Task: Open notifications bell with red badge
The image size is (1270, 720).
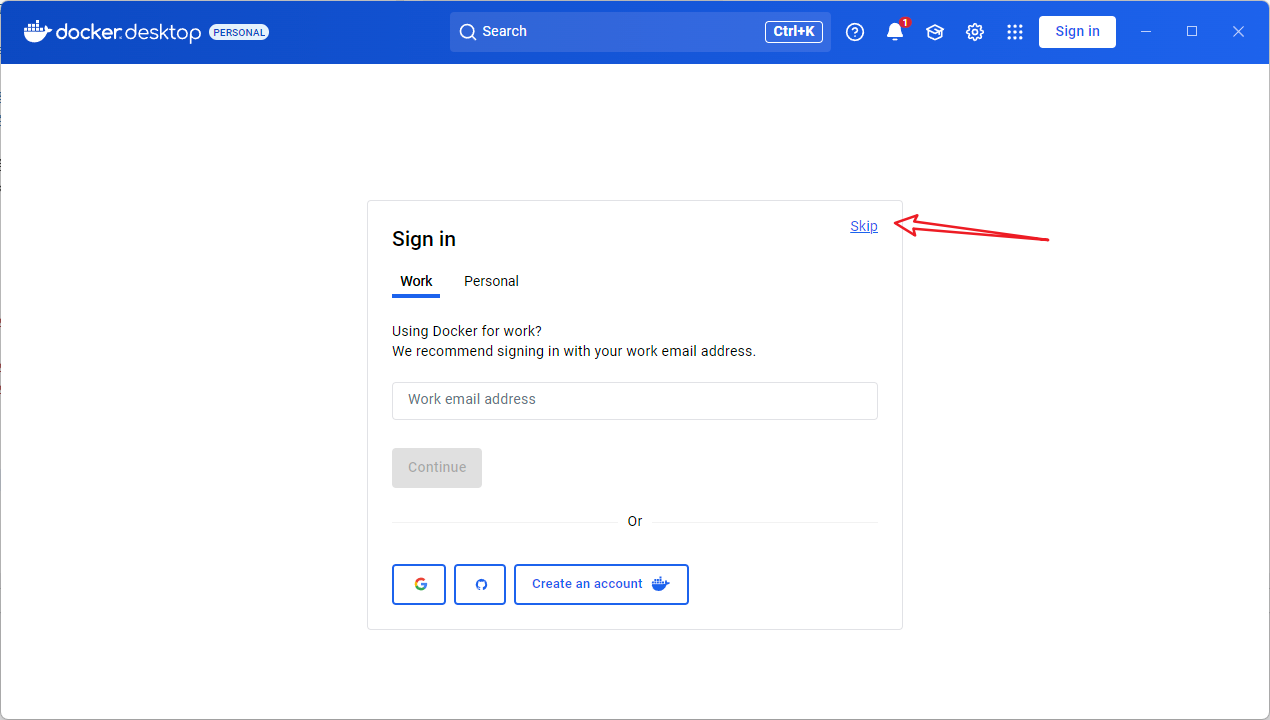Action: point(895,32)
